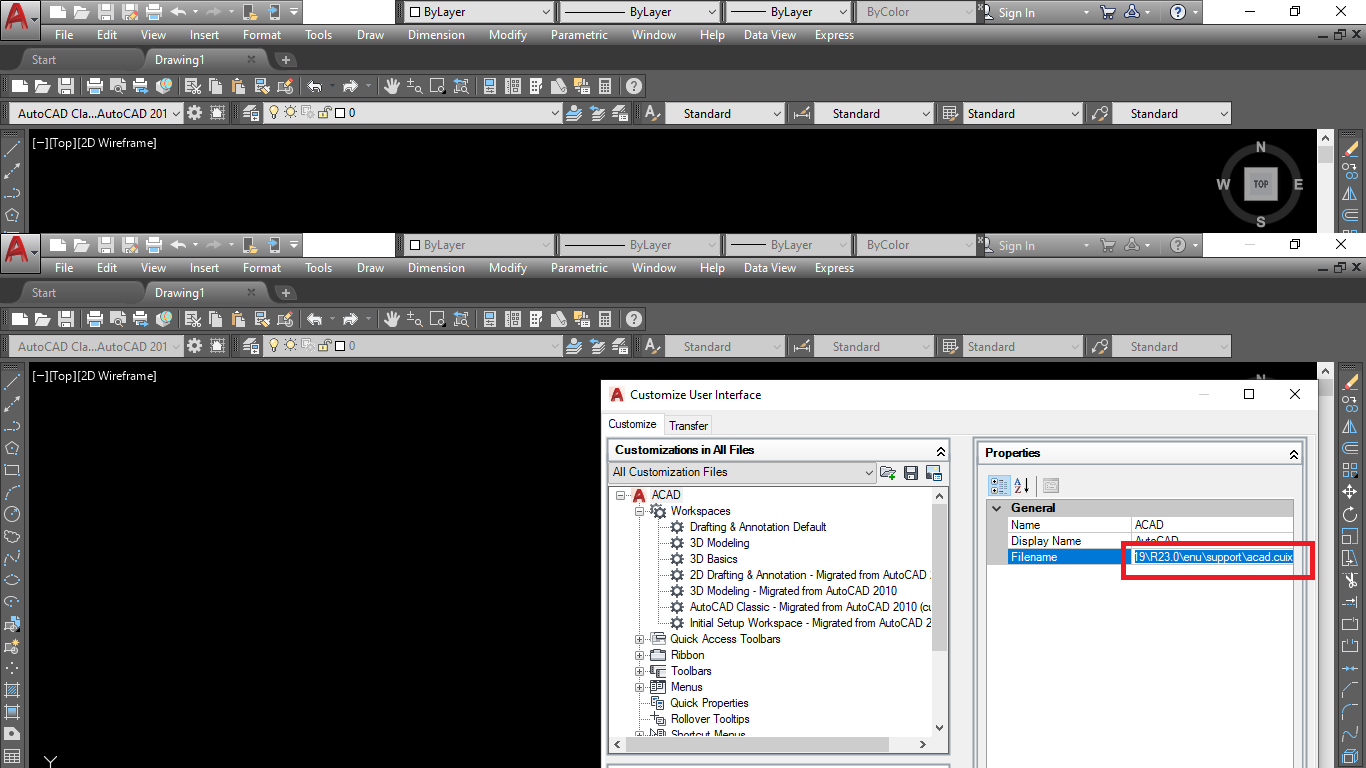Switch to Transfer tab in CUI dialog
This screenshot has width=1366, height=768.
[x=689, y=425]
